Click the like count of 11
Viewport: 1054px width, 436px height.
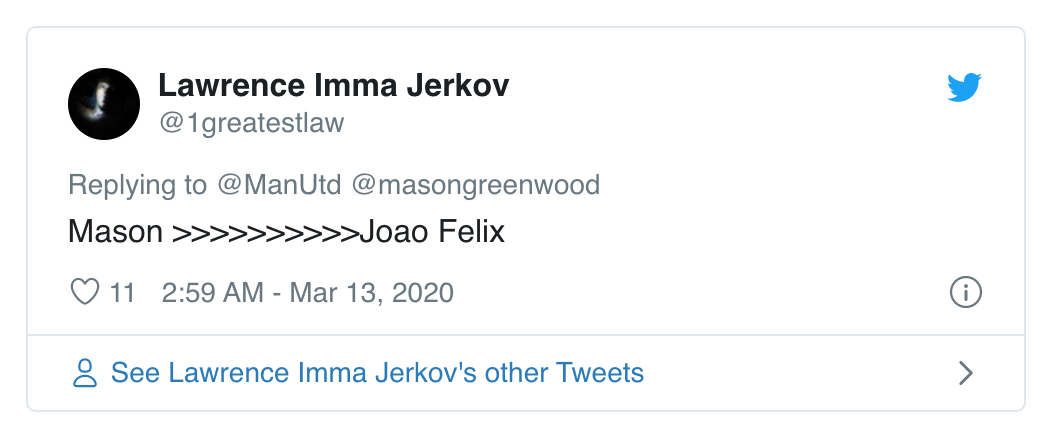pyautogui.click(x=122, y=293)
